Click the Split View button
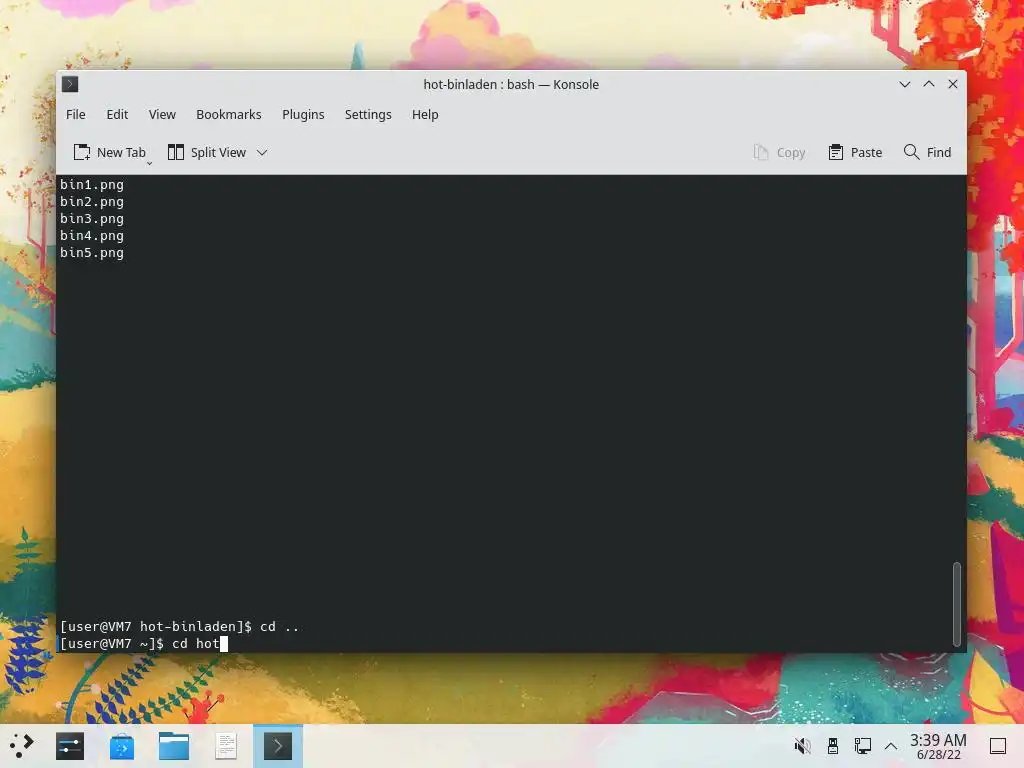The height and width of the screenshot is (768, 1024). click(206, 152)
